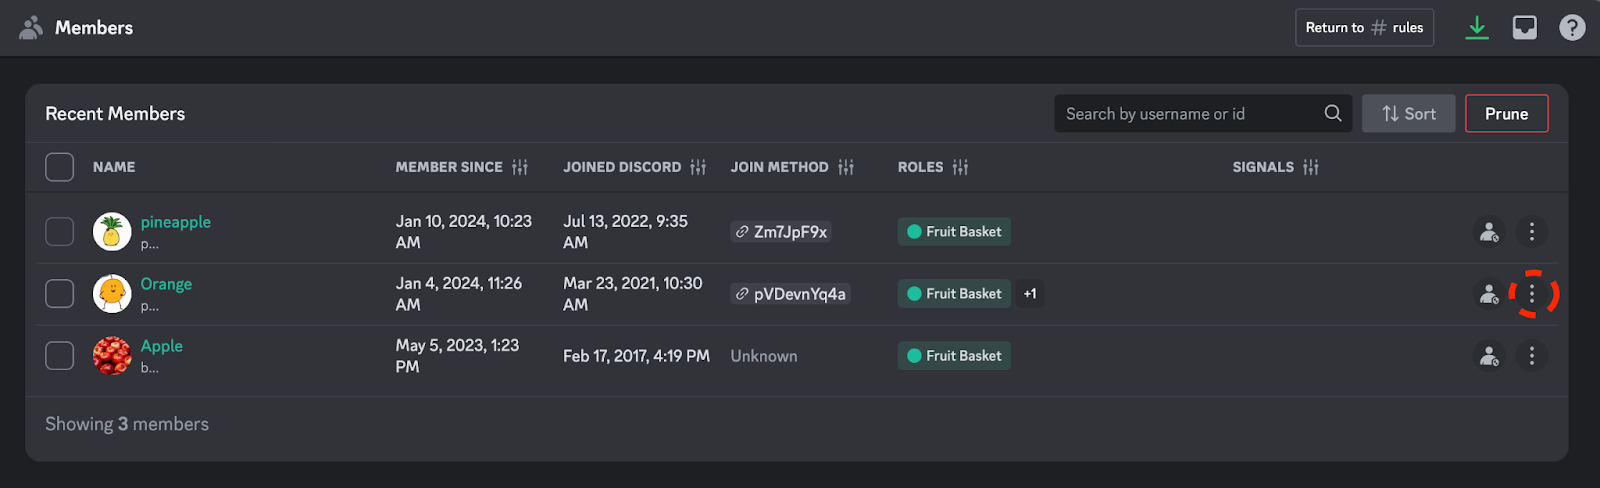Tick the checkbox for Apple

point(60,356)
